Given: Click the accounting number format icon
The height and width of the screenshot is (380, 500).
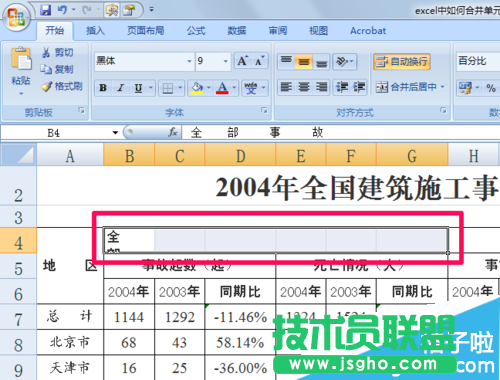Looking at the screenshot, I should (x=465, y=88).
